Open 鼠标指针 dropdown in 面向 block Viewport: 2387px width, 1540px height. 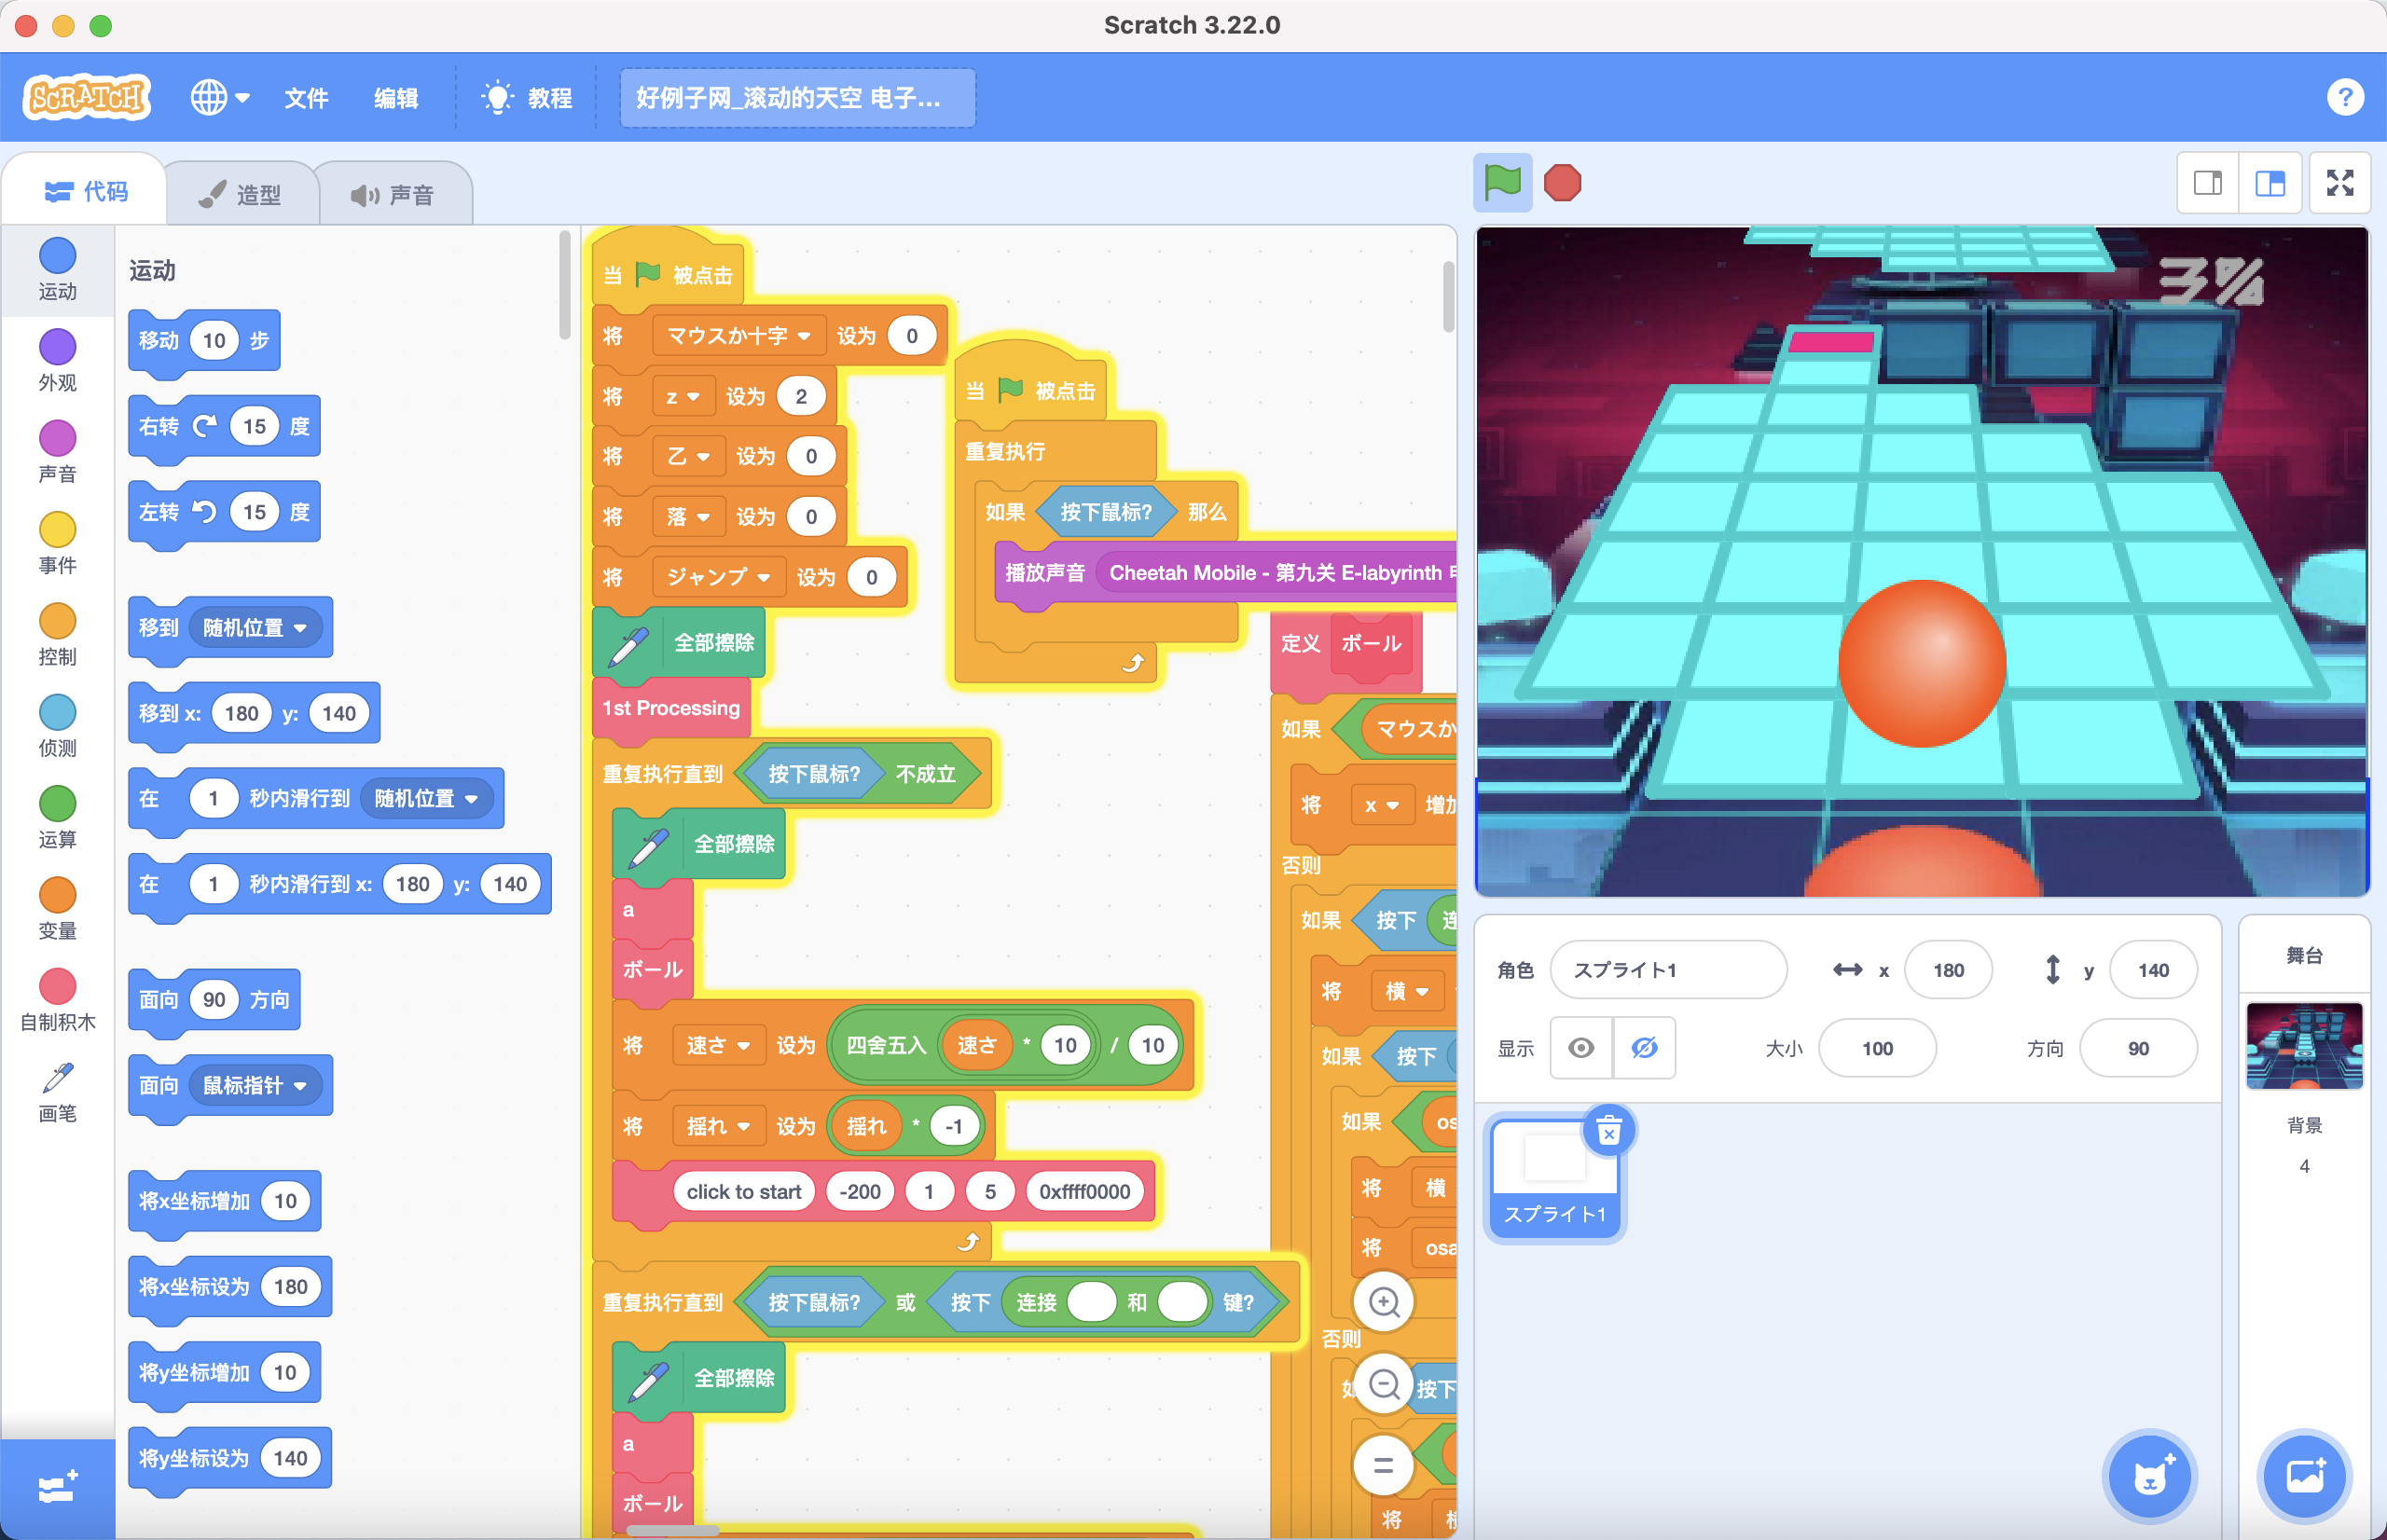256,1086
